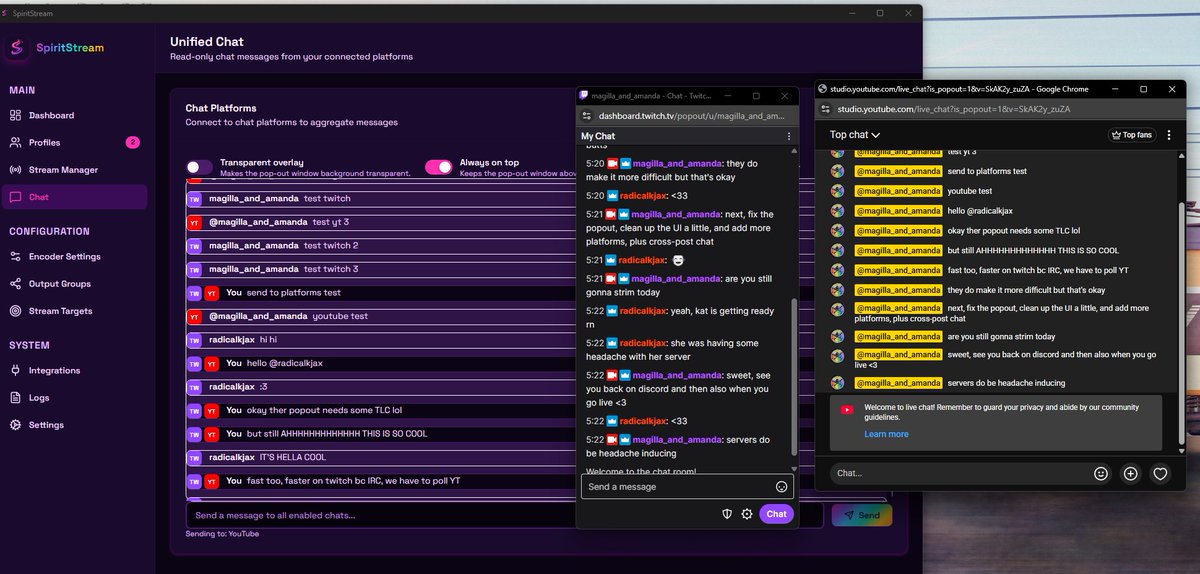The width and height of the screenshot is (1200, 574).
Task: Click the purple Twitch Chat button
Action: click(x=777, y=514)
